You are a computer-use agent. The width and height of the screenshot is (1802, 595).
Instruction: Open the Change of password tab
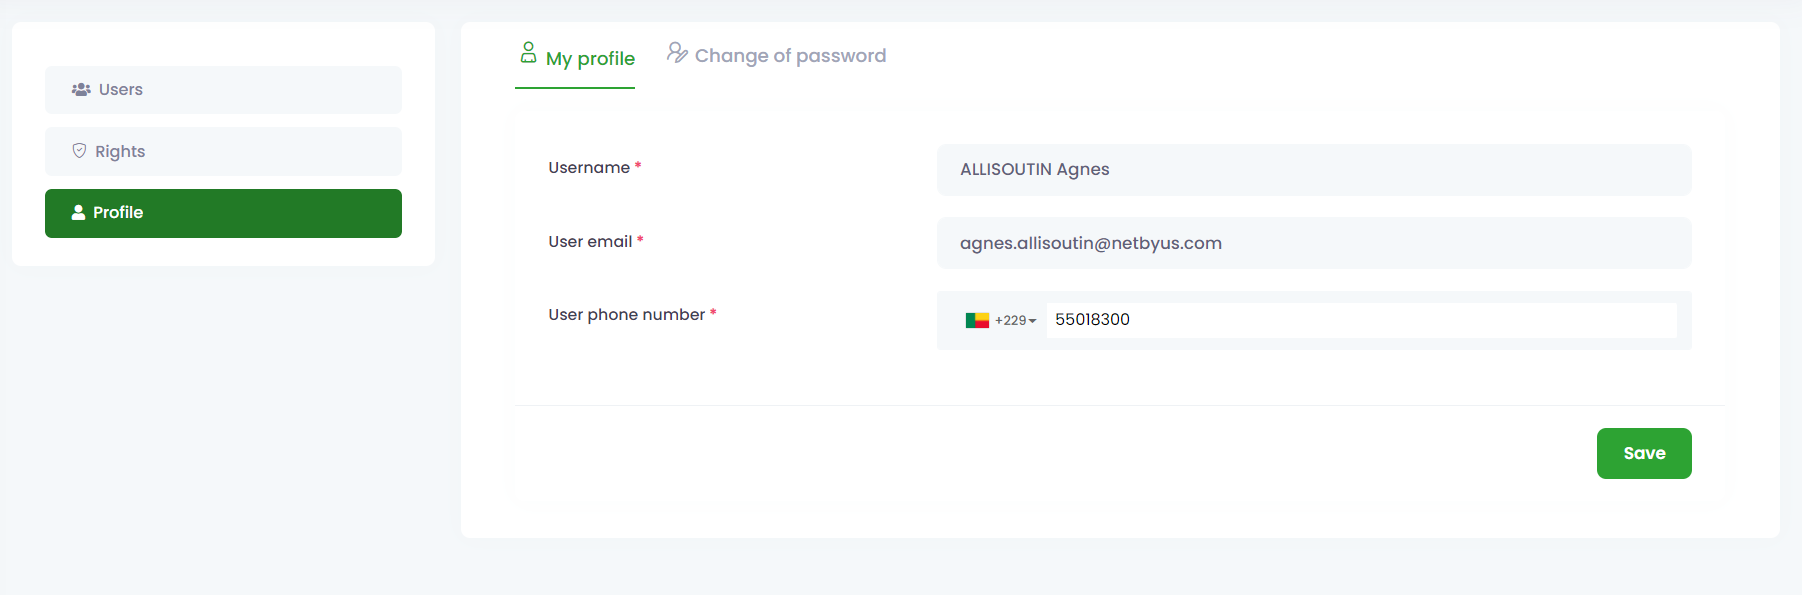coord(790,56)
